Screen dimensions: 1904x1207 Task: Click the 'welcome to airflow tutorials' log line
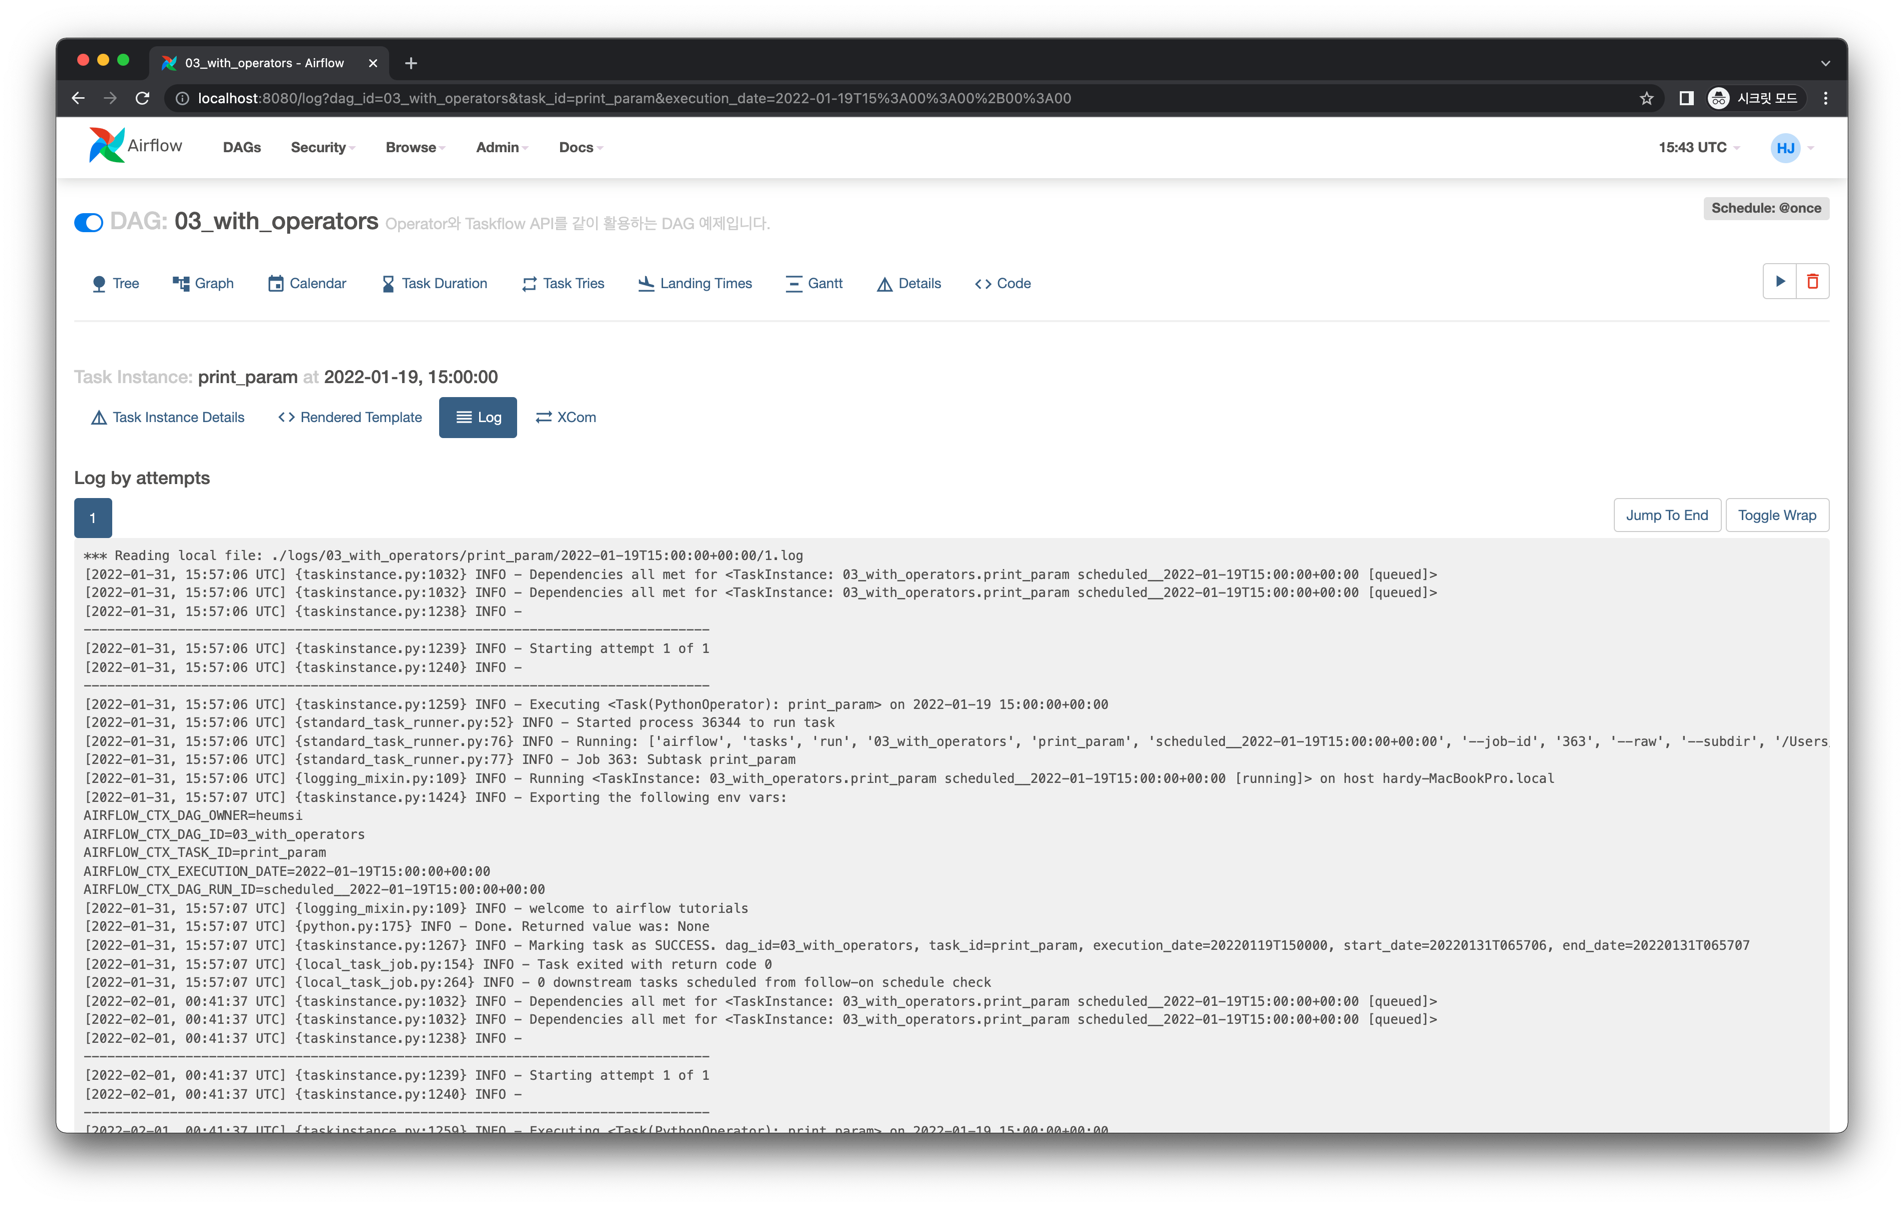[416, 908]
